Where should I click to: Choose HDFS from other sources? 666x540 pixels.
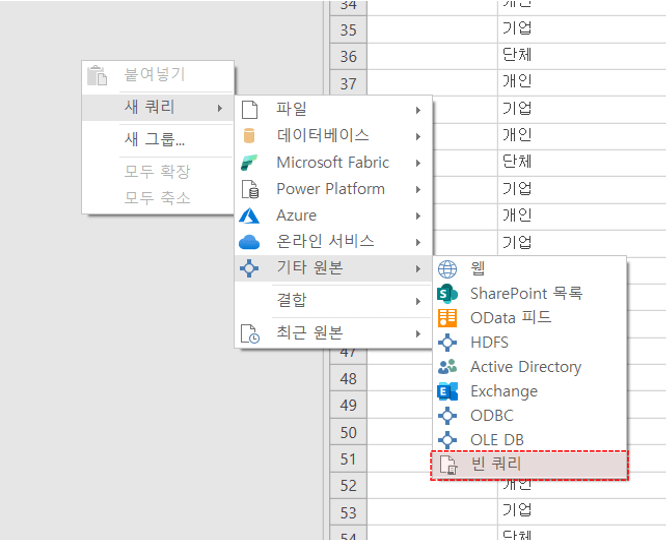click(x=489, y=342)
